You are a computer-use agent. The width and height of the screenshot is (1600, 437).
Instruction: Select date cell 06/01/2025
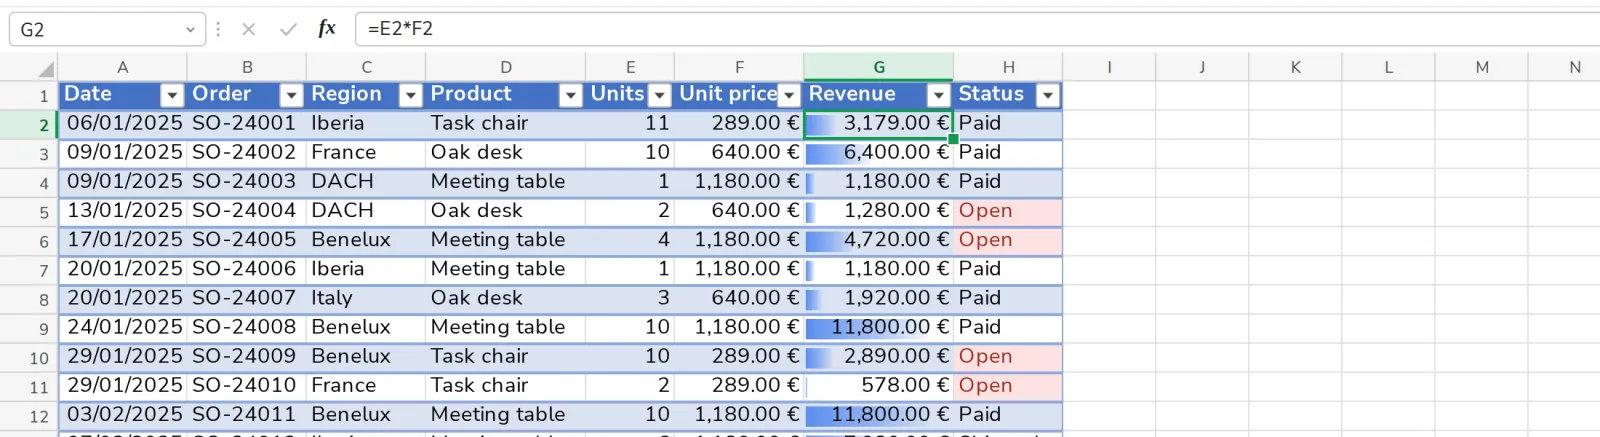tap(123, 124)
